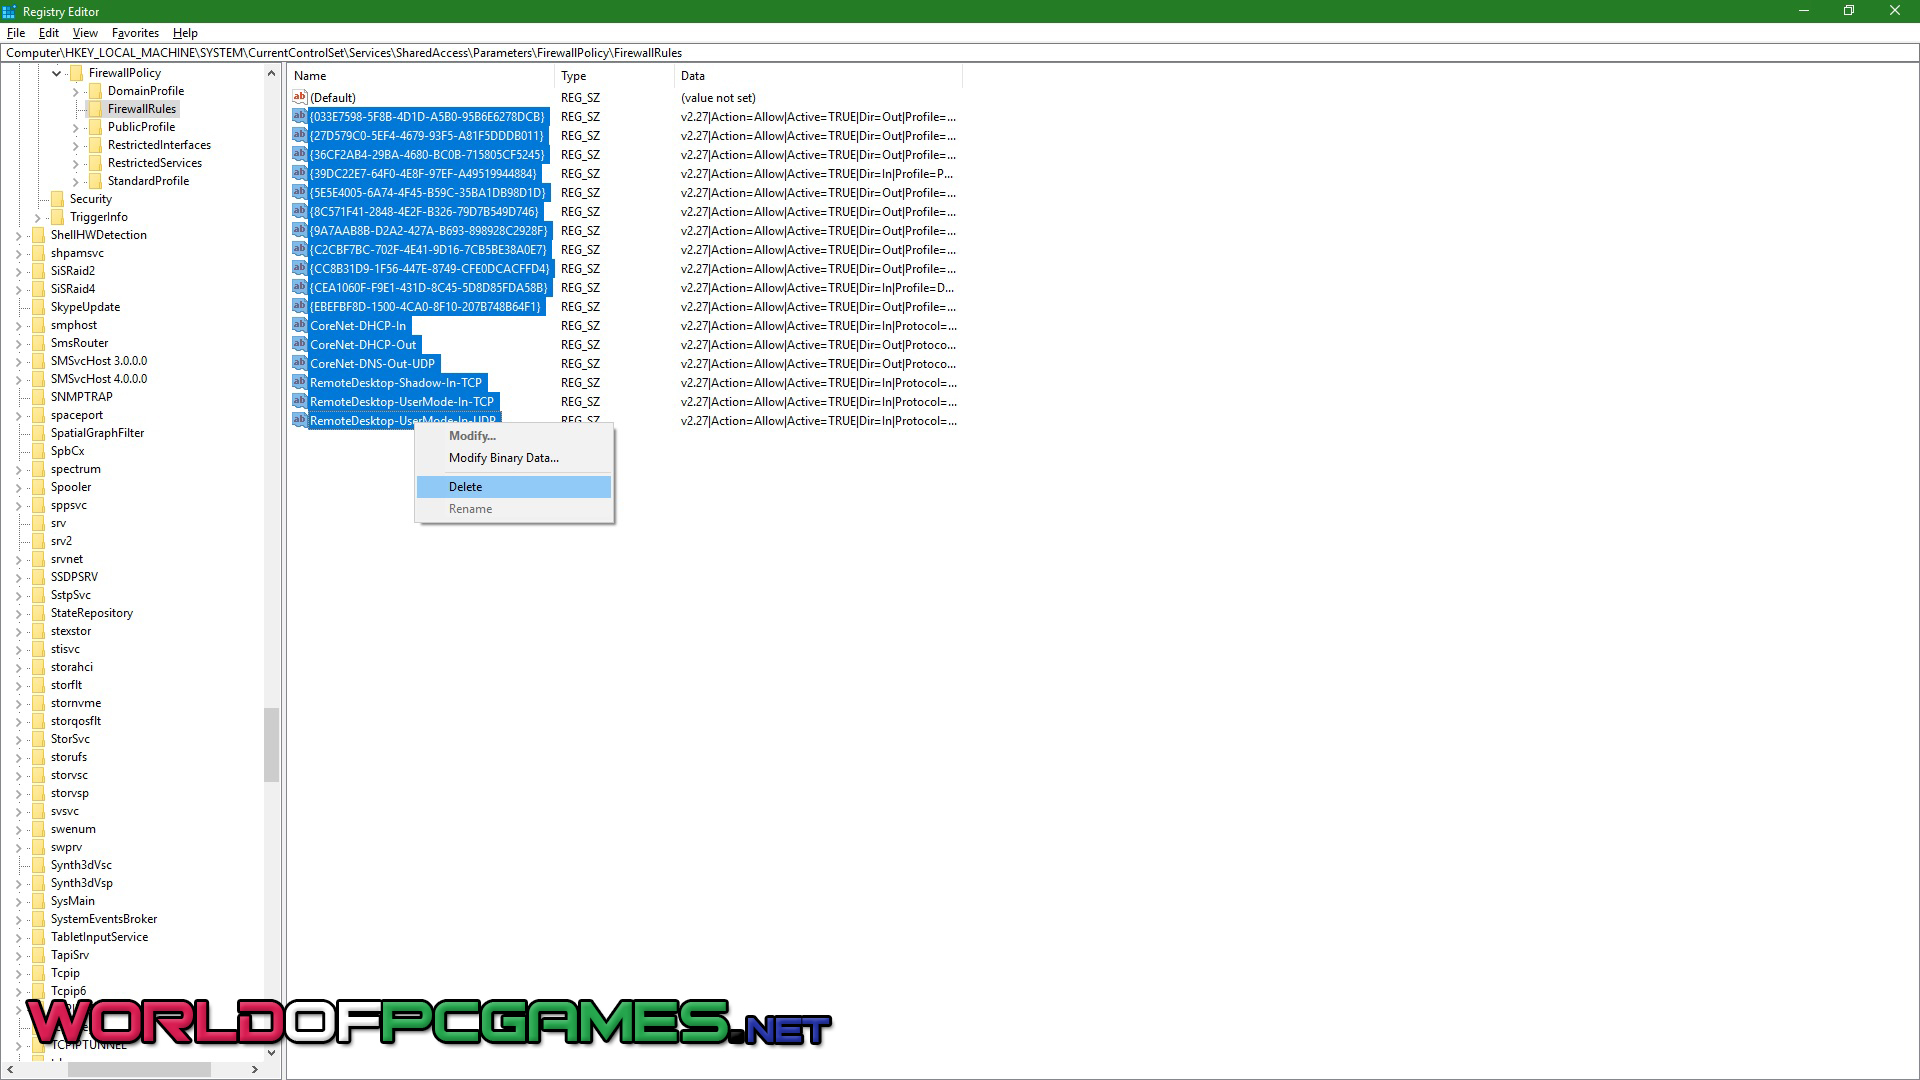Click the Security folder icon in tree
1920x1080 pixels.
pos(57,199)
